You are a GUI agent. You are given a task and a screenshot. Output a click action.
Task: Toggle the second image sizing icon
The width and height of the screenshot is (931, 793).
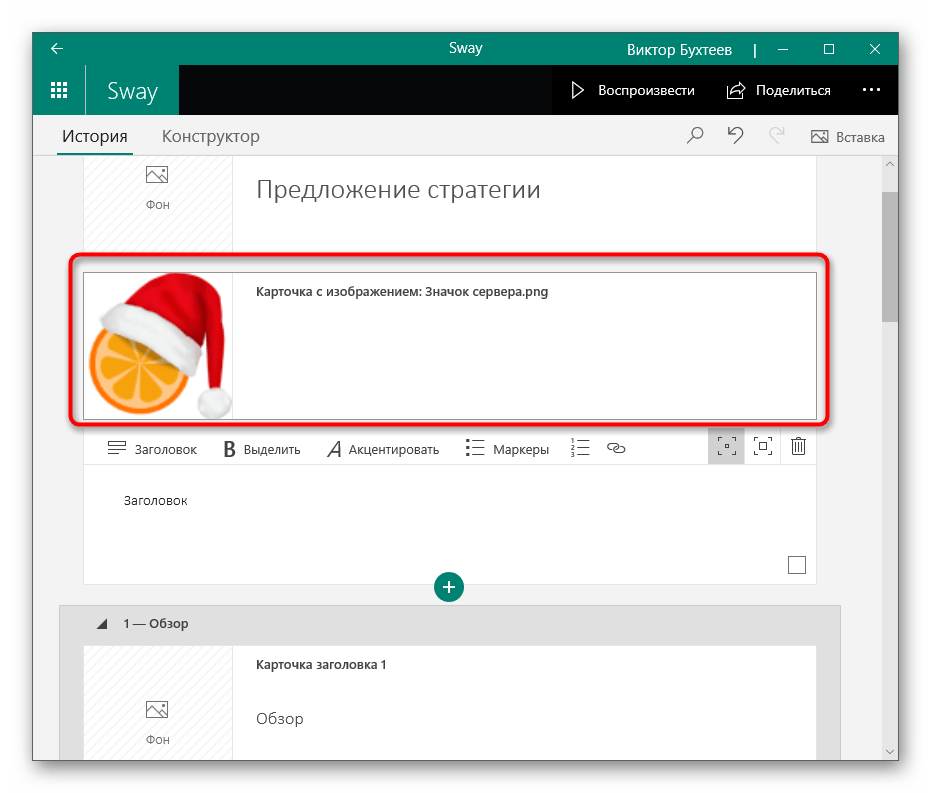[x=762, y=447]
